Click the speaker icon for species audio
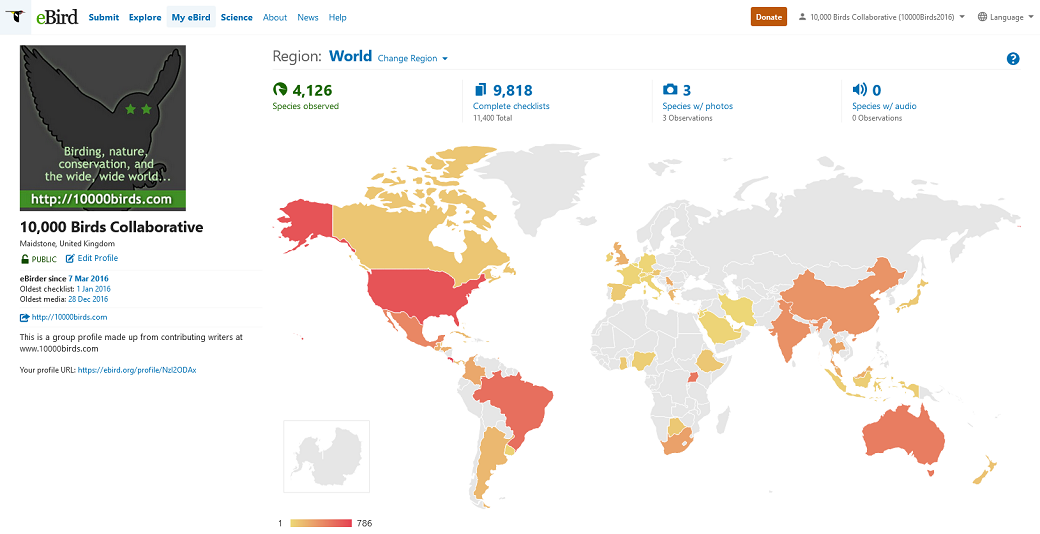 pos(860,90)
